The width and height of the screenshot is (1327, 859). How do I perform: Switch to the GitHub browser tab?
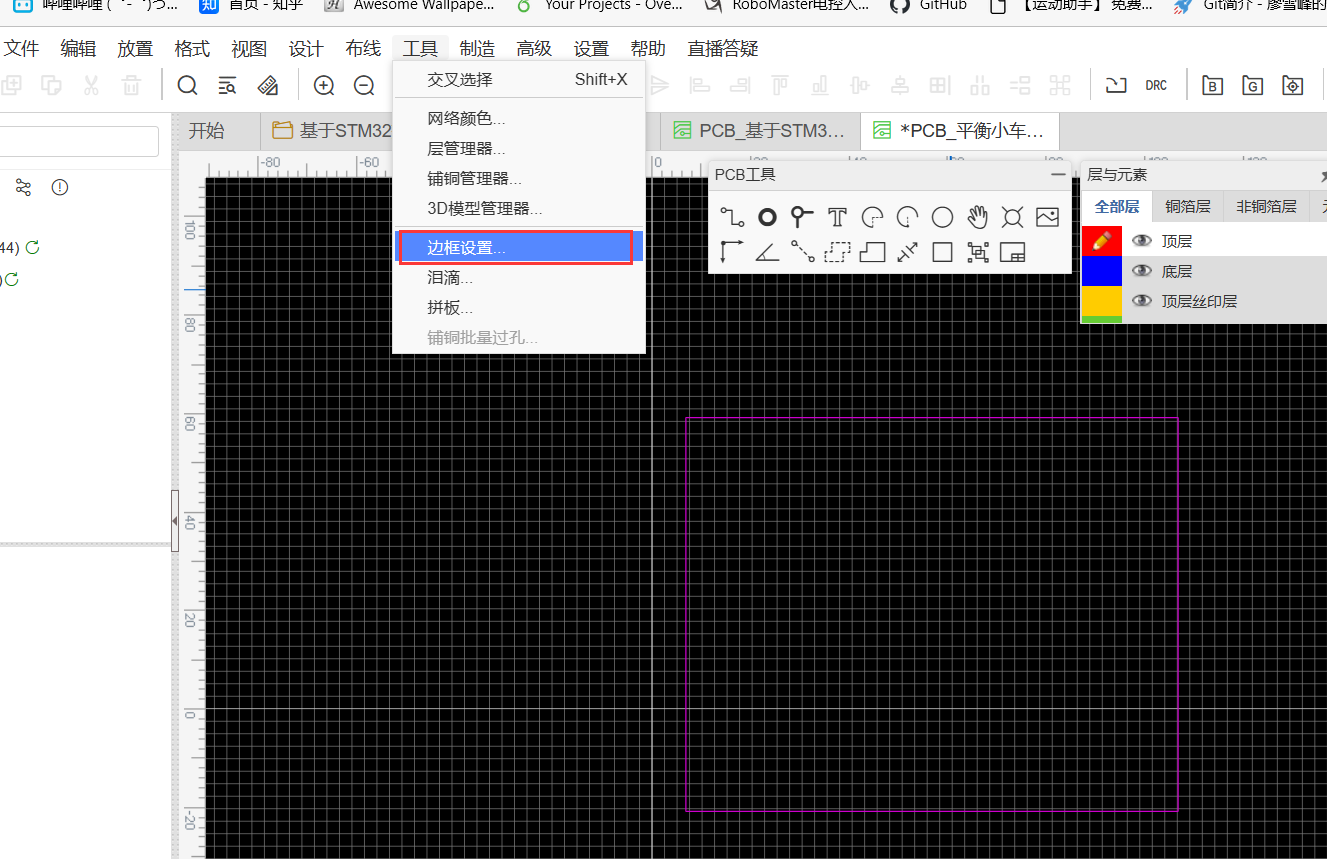930,6
